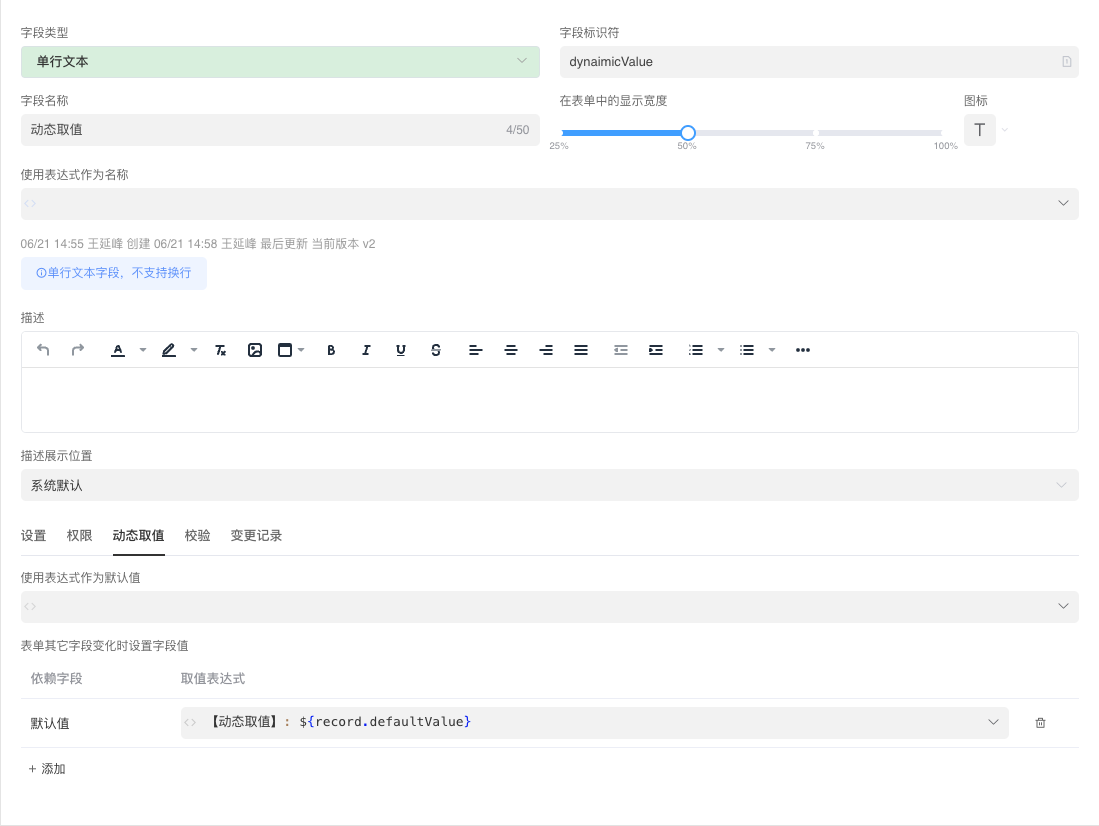Switch to the 权限 tab
Viewport: 1099px width, 826px height.
[x=80, y=536]
